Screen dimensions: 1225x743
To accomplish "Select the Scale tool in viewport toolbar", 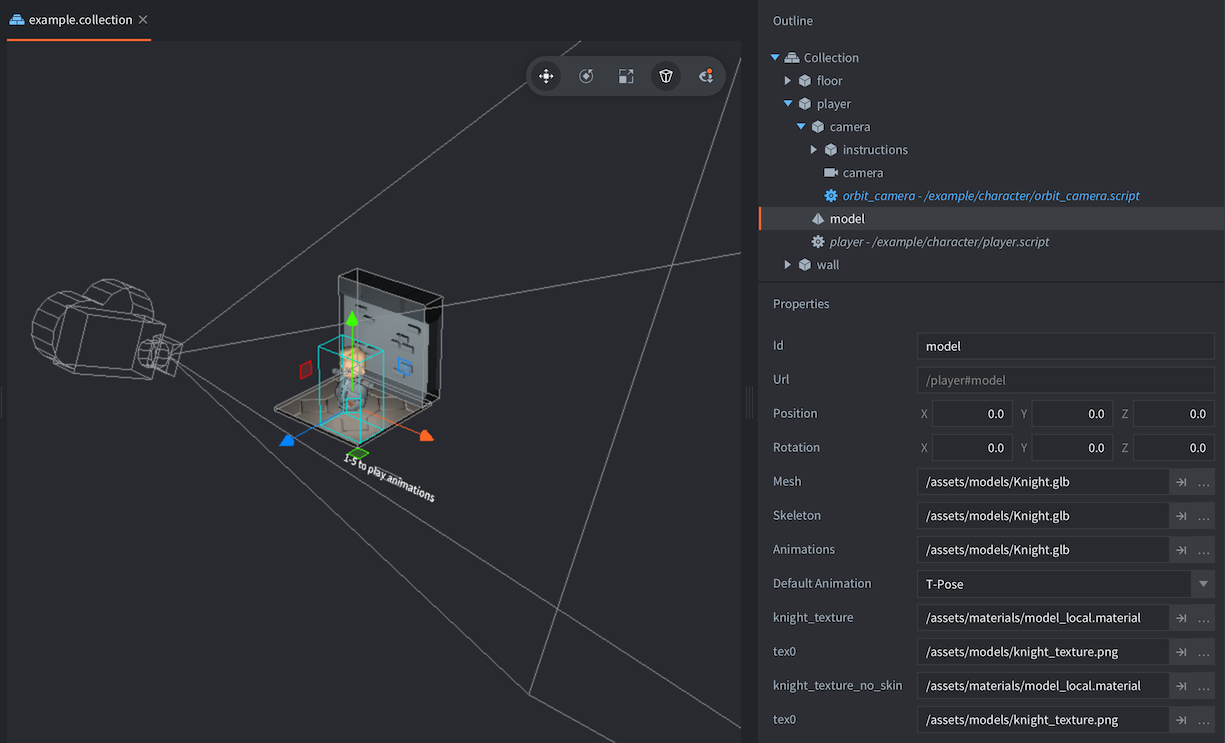I will point(626,76).
